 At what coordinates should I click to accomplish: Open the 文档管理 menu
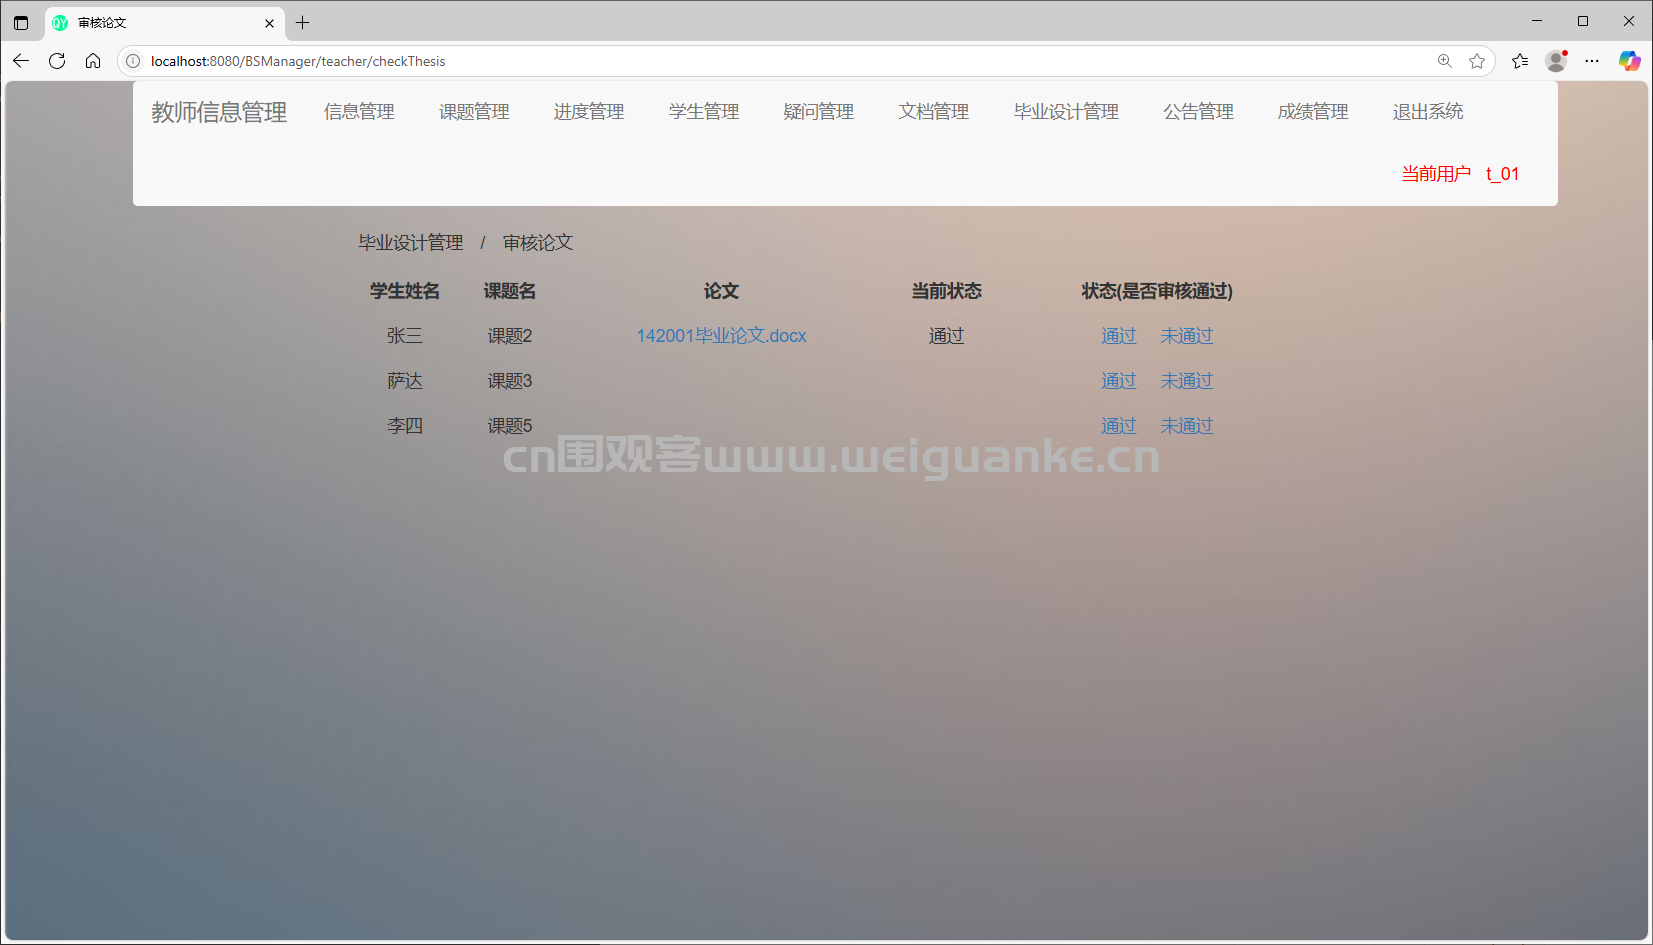(x=934, y=112)
